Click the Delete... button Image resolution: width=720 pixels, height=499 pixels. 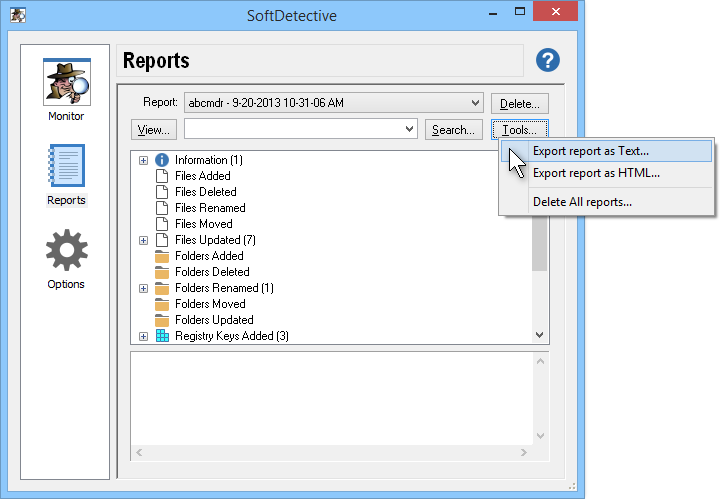coord(519,104)
